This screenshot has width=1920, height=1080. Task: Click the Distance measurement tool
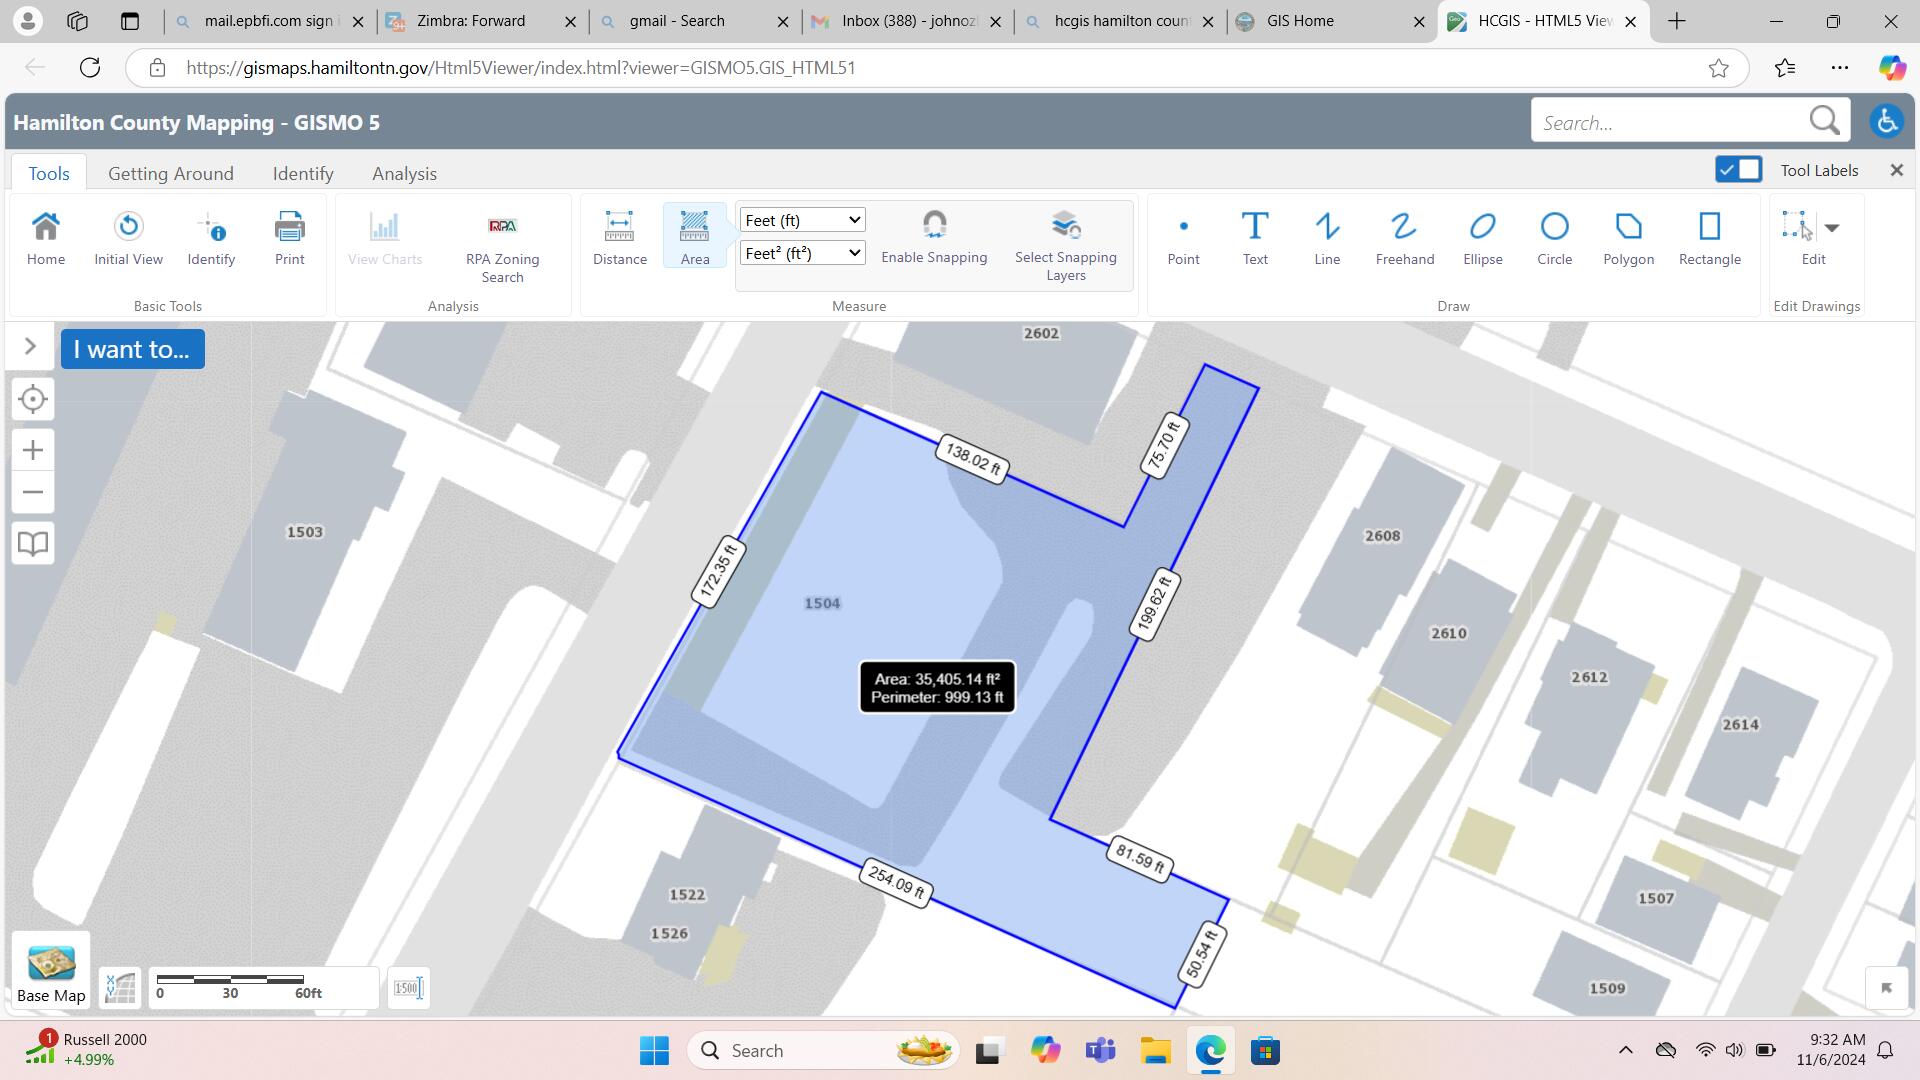pyautogui.click(x=618, y=237)
